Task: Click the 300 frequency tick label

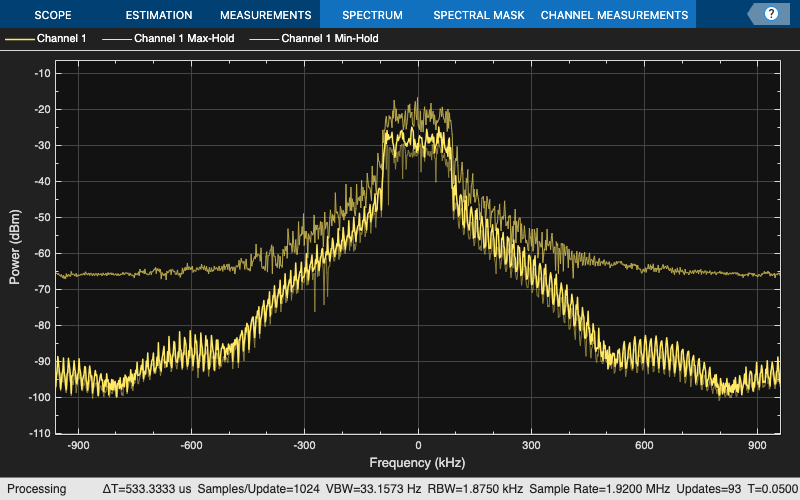Action: [x=531, y=445]
